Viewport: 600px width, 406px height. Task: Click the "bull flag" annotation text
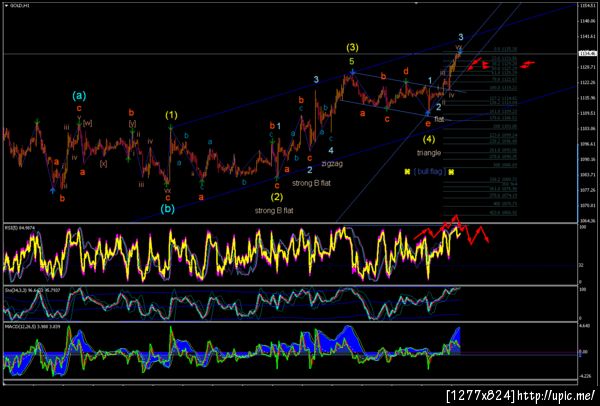tap(429, 172)
